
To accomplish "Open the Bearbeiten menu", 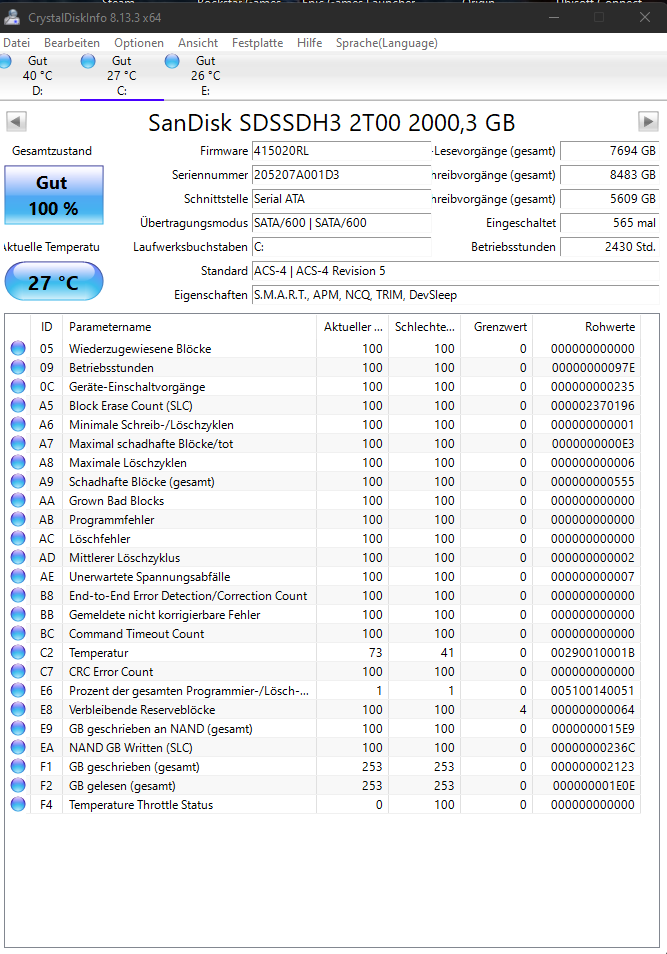I will click(x=72, y=43).
